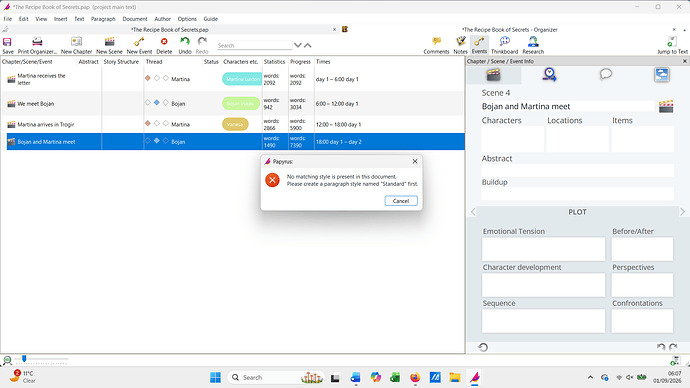
Task: Open the File menu
Action: point(8,19)
